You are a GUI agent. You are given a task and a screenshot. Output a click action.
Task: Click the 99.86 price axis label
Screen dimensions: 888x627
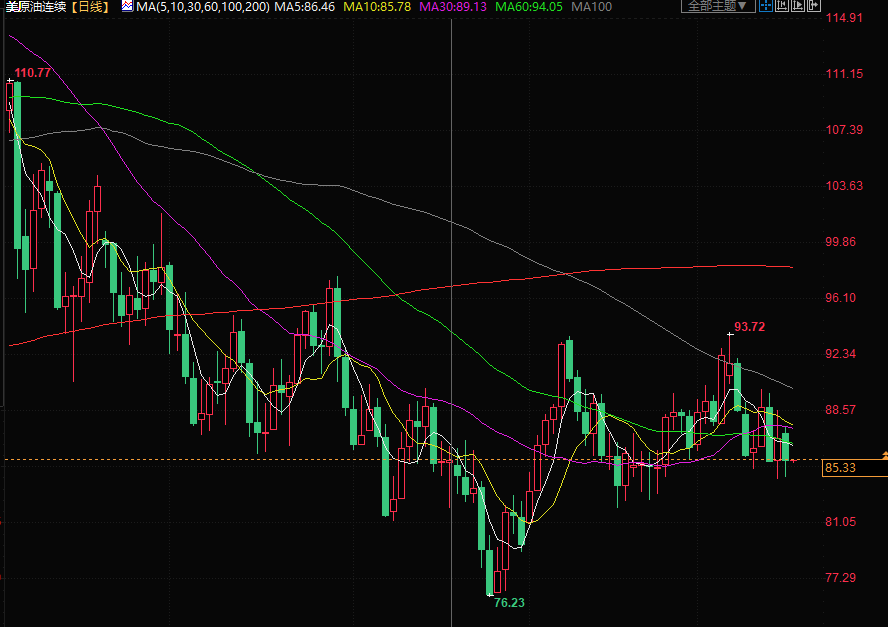click(842, 242)
